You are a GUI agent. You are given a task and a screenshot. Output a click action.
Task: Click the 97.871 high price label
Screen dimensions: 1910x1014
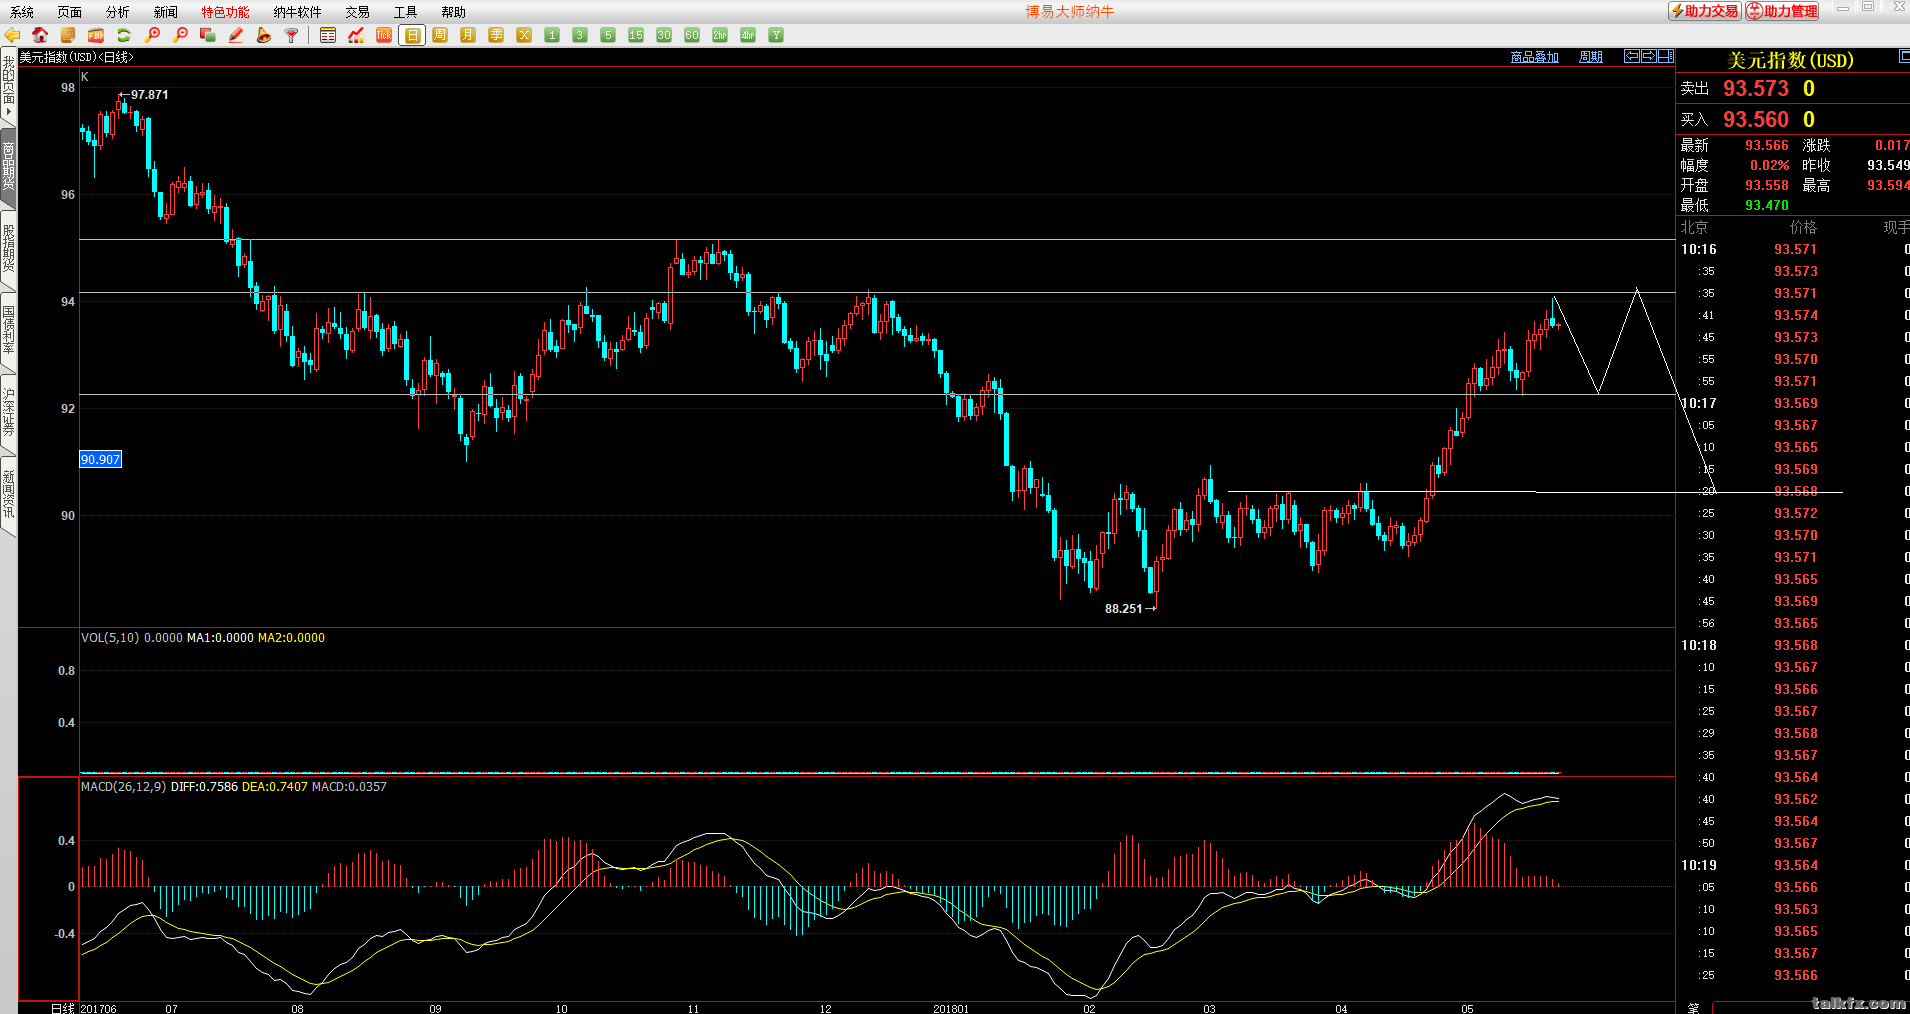(149, 95)
